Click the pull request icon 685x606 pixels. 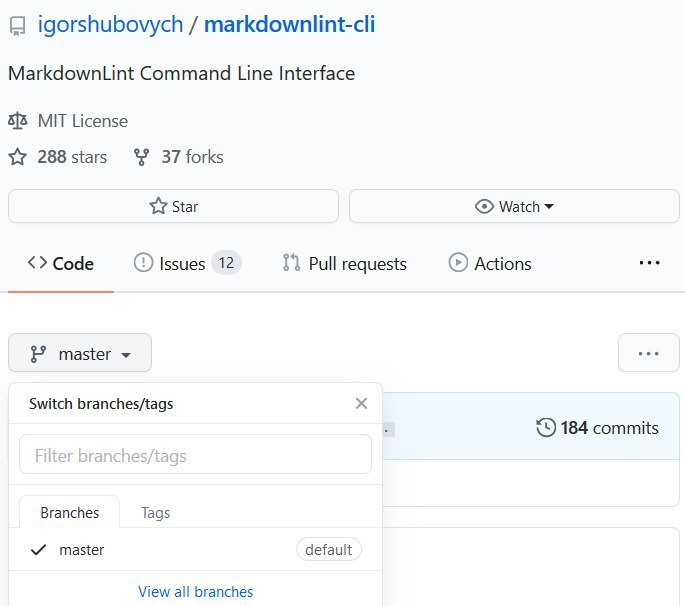coord(291,263)
